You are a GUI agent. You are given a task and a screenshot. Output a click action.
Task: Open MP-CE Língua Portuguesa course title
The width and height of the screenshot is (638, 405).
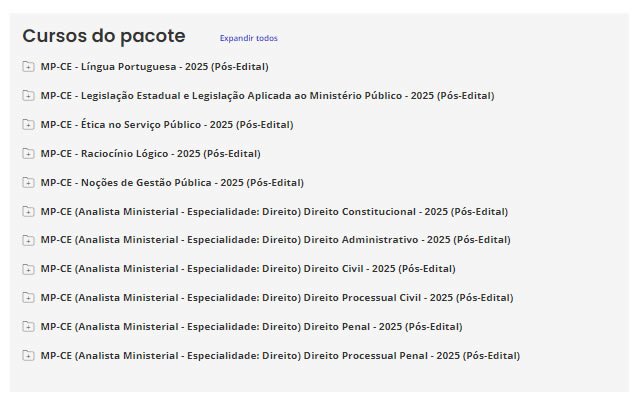(154, 67)
